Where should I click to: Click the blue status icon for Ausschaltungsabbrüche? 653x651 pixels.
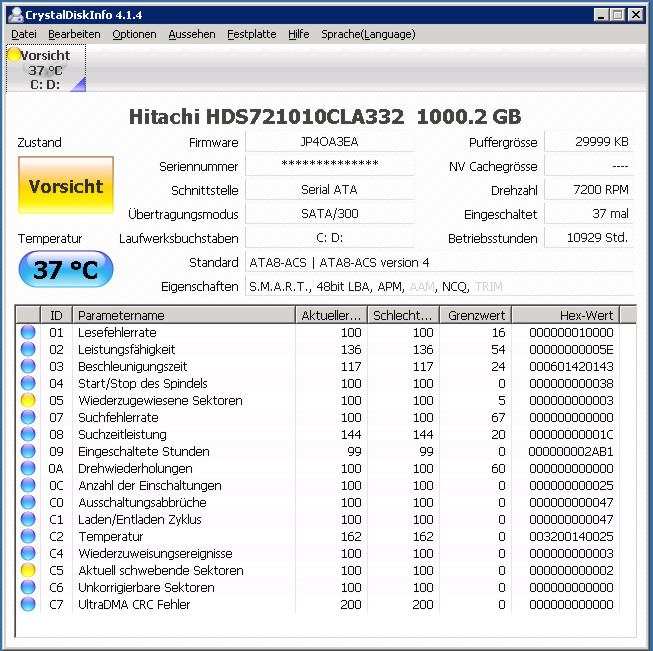(x=28, y=502)
